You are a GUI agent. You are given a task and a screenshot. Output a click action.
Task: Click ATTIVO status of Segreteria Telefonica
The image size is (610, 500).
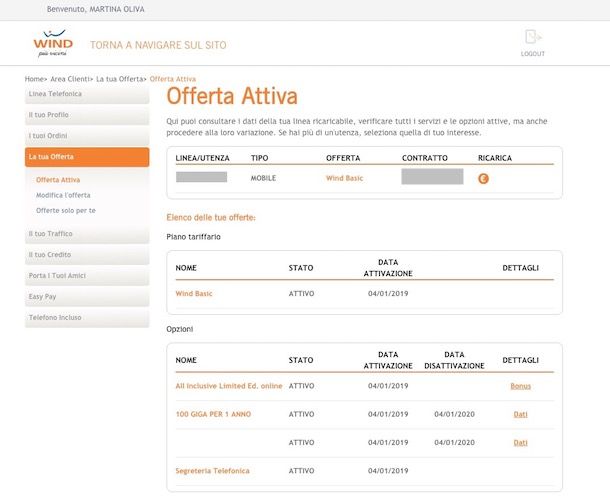click(301, 471)
